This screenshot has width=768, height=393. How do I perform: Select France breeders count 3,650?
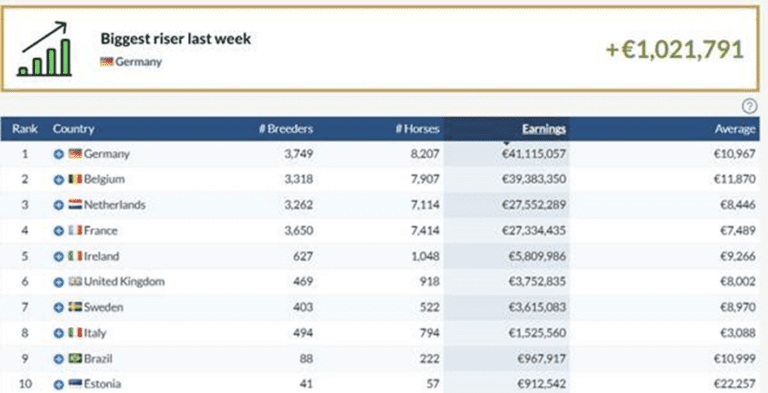point(298,231)
